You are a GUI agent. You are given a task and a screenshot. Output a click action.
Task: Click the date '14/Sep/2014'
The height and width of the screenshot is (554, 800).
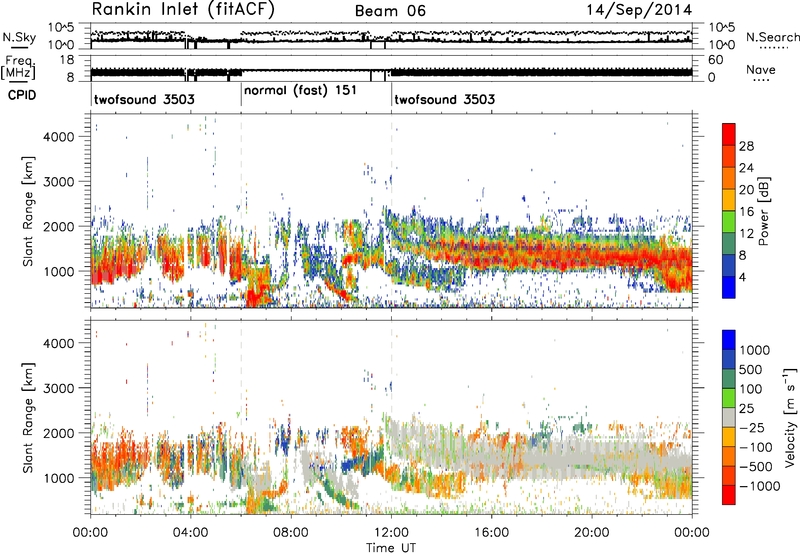(x=639, y=10)
